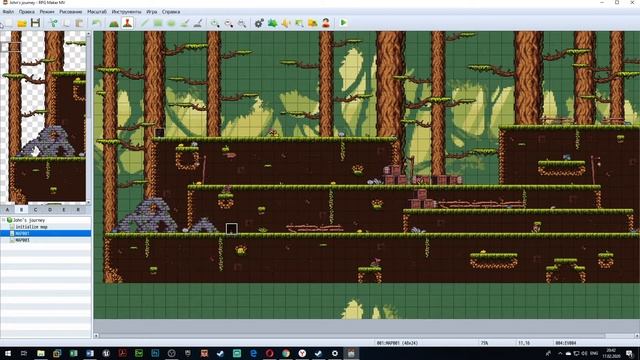
Task: Select the white-bordered event near stone ruins
Action: tap(231, 229)
